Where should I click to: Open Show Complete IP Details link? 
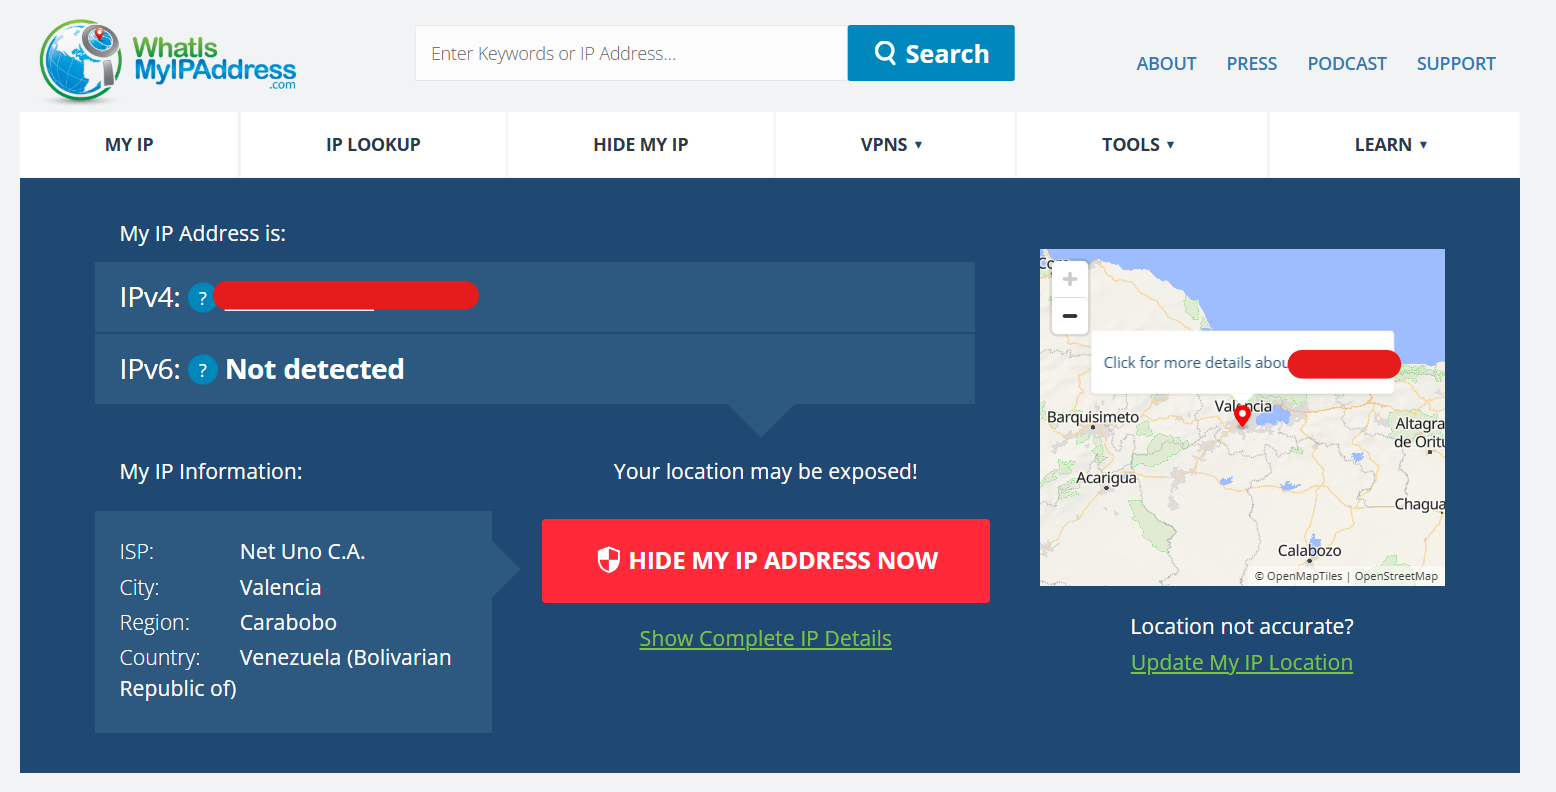pos(766,639)
